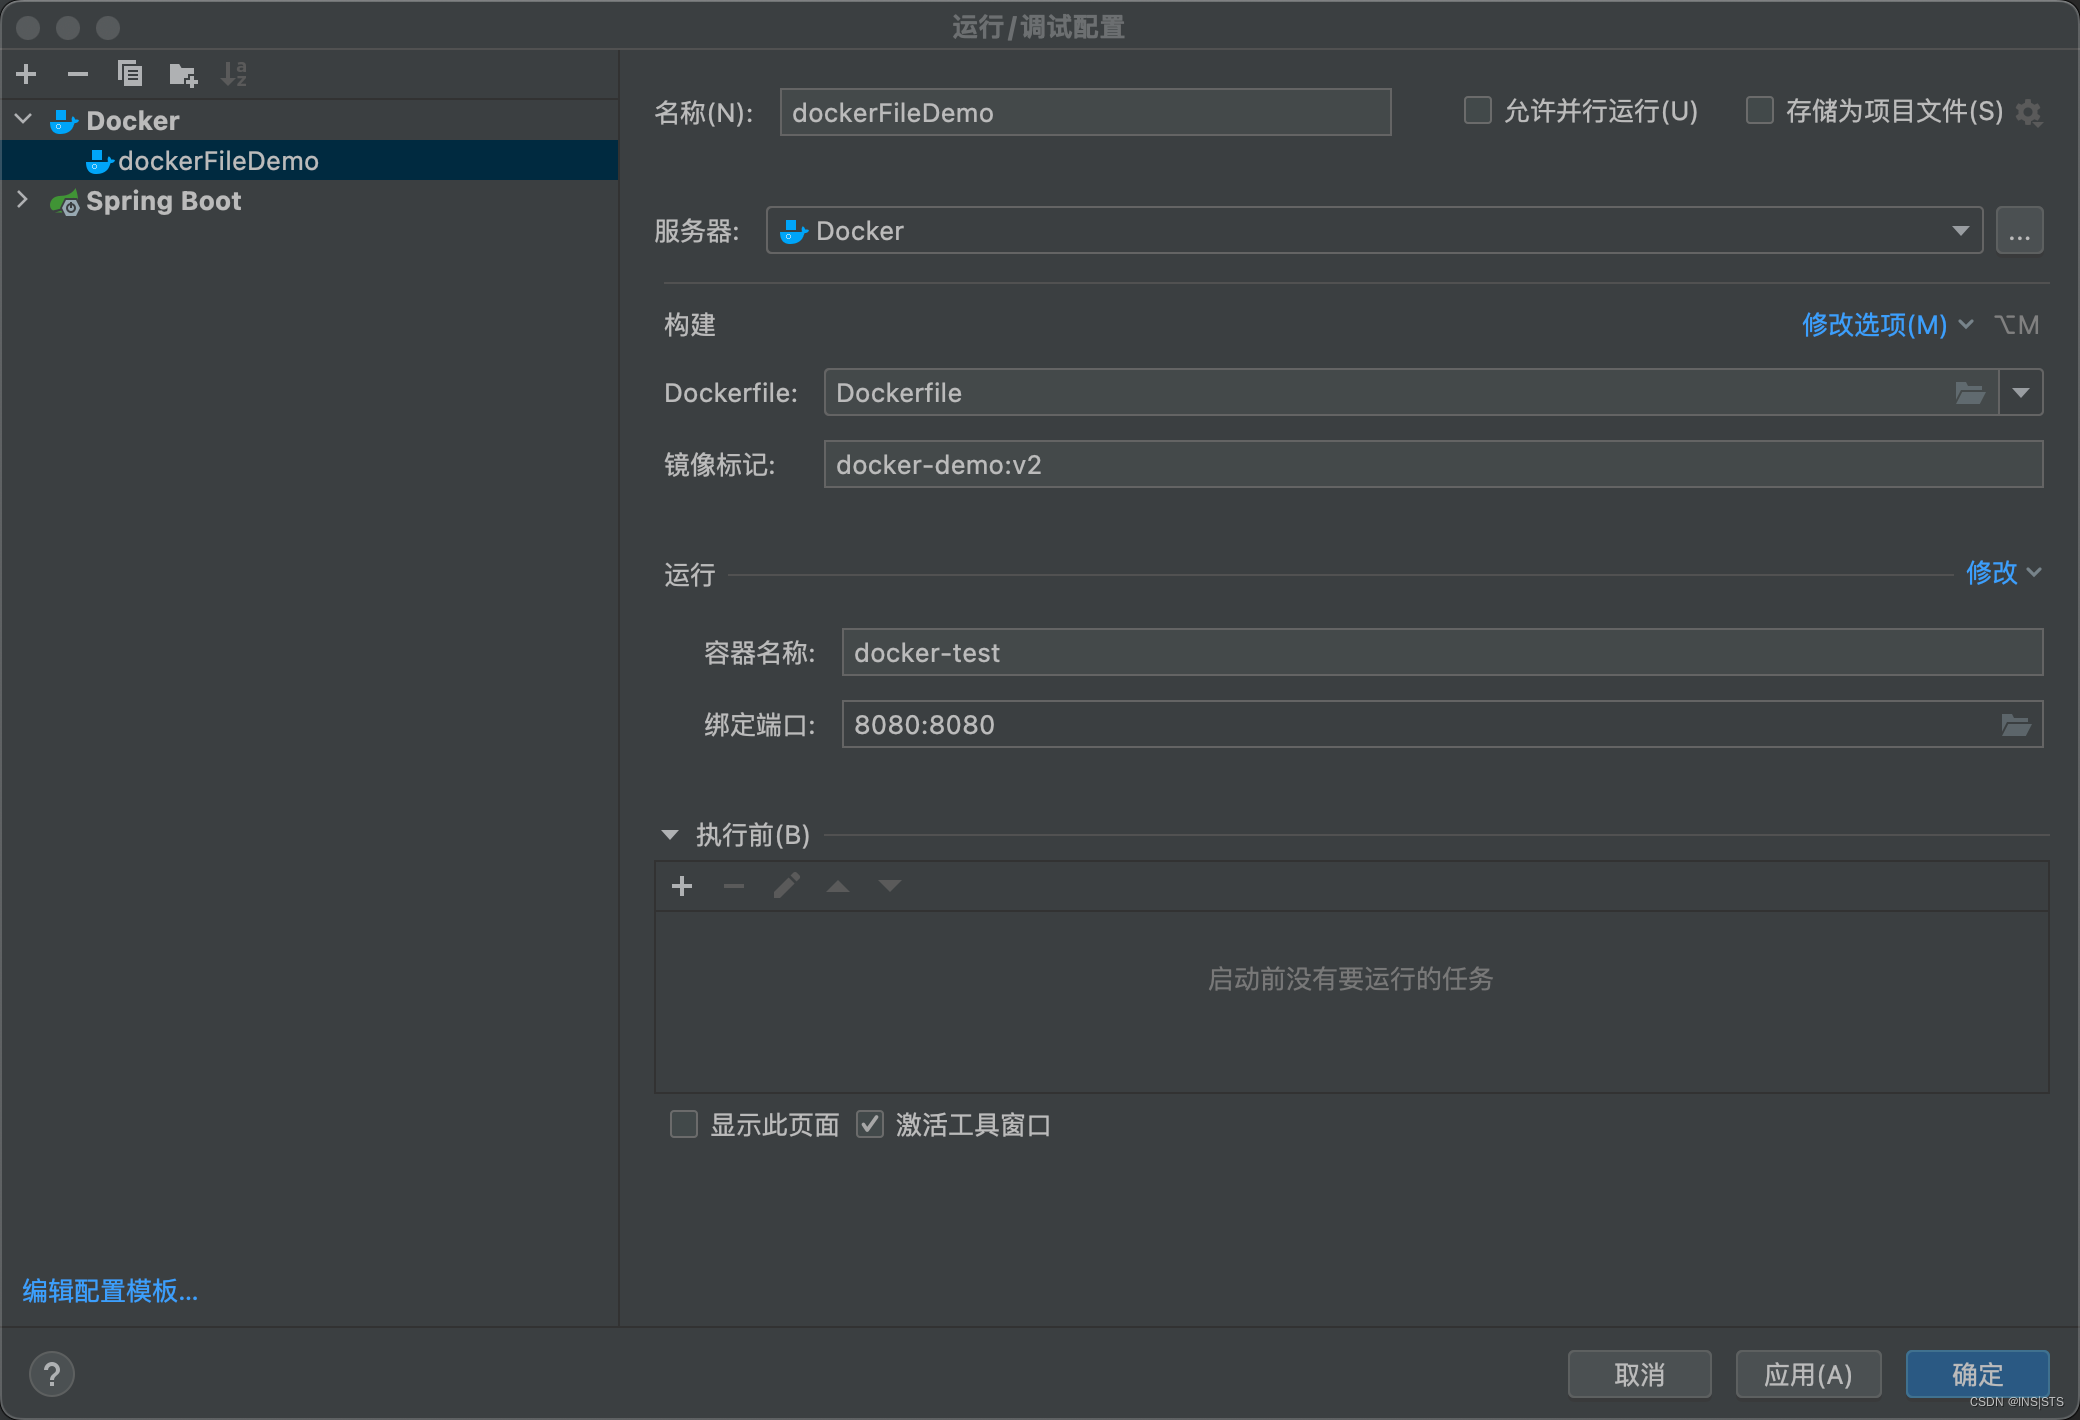
Task: Open 编辑配置模板 link
Action: [x=110, y=1291]
